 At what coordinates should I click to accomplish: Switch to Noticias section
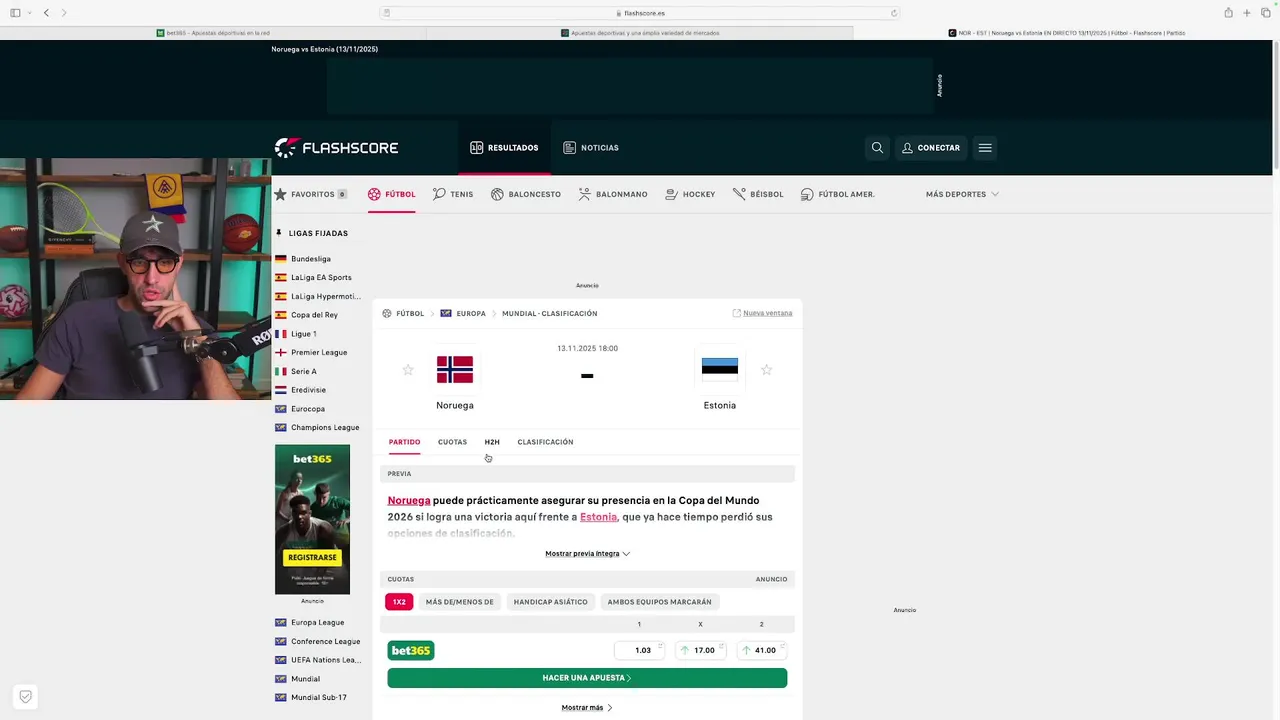point(591,148)
